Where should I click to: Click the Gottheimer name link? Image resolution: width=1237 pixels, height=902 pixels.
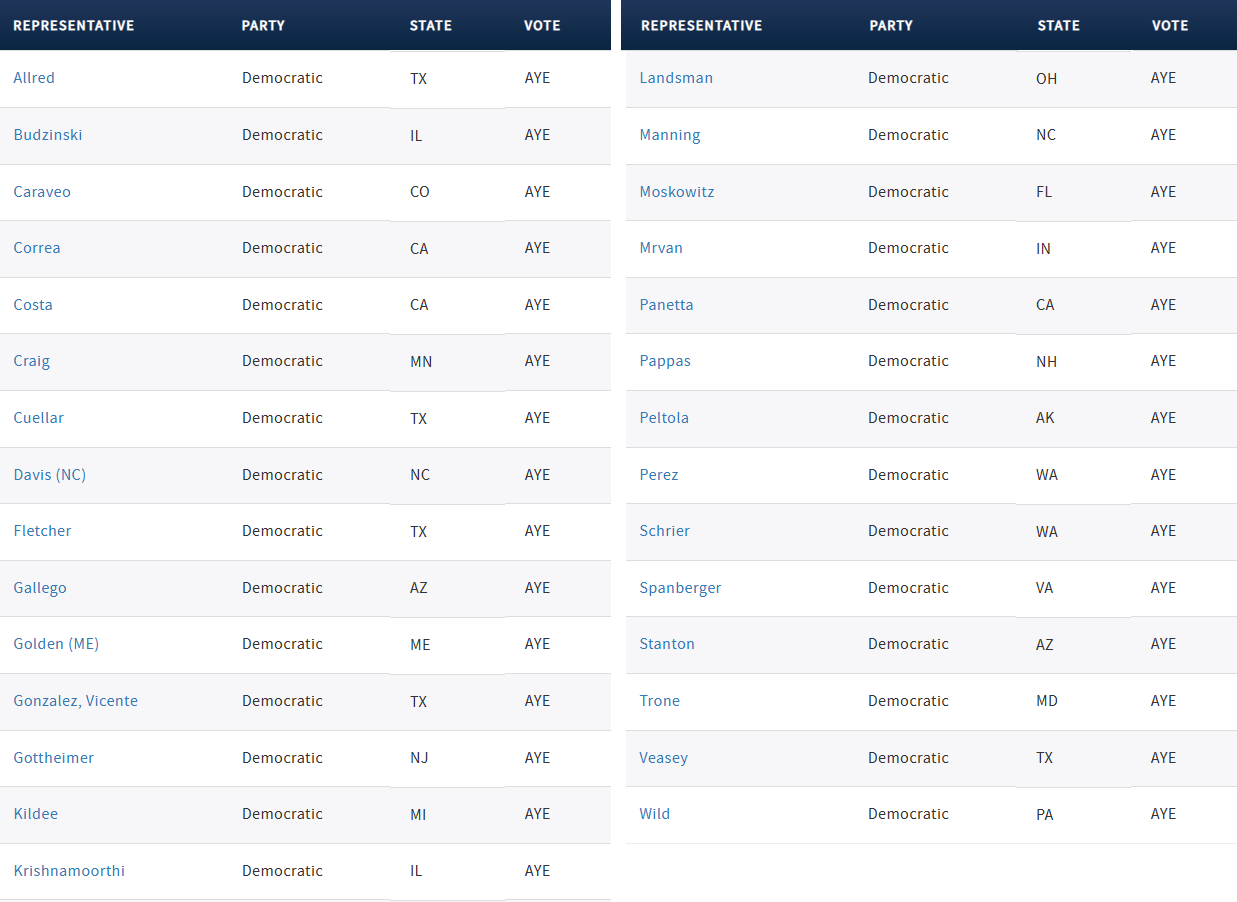(54, 758)
